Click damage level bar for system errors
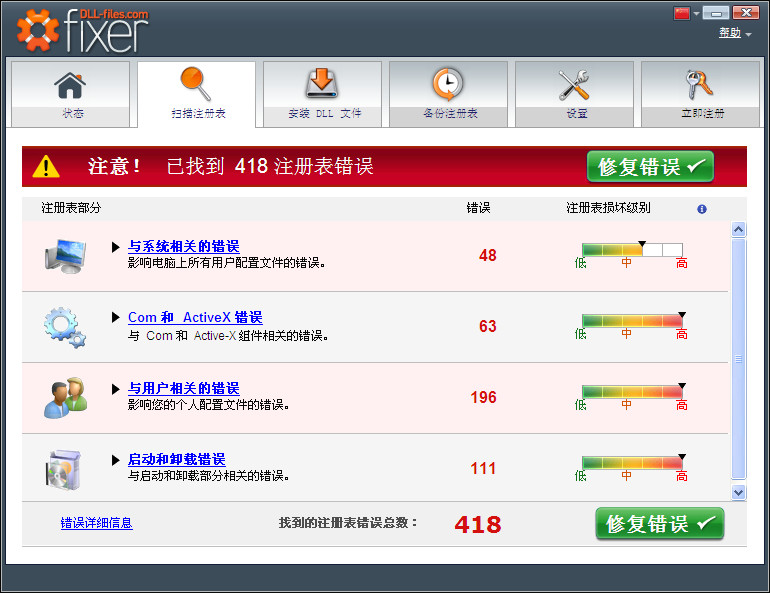Screen dimensions: 770x593 [x=632, y=249]
